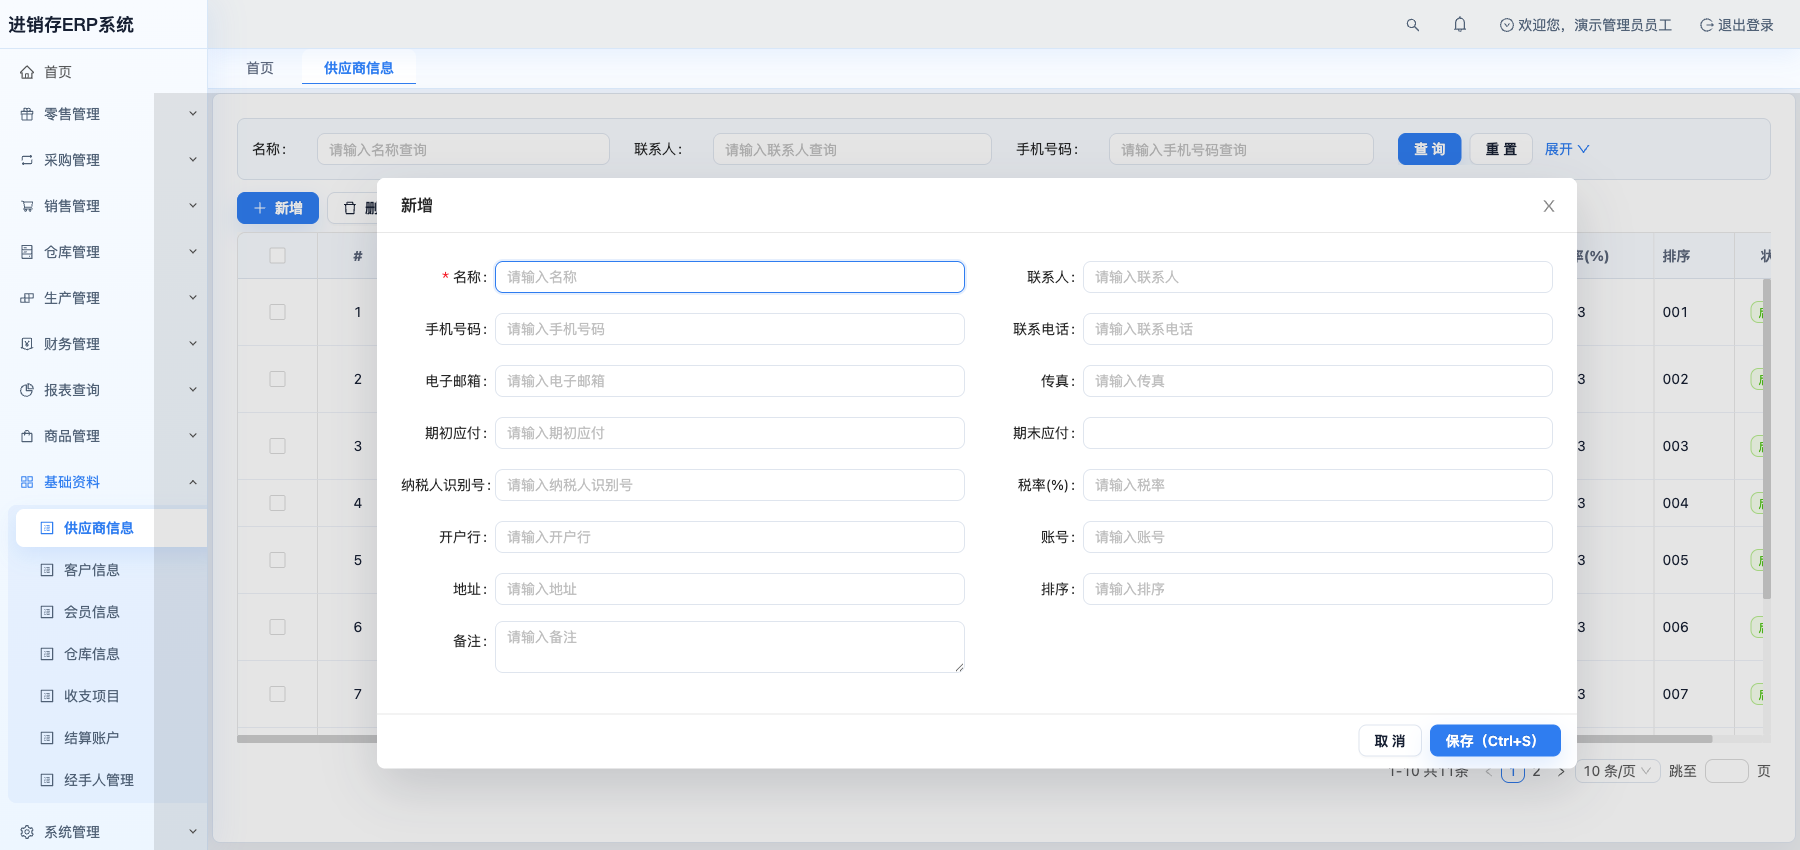Check the checkbox for row 1
Image resolution: width=1800 pixels, height=850 pixels.
(x=278, y=312)
